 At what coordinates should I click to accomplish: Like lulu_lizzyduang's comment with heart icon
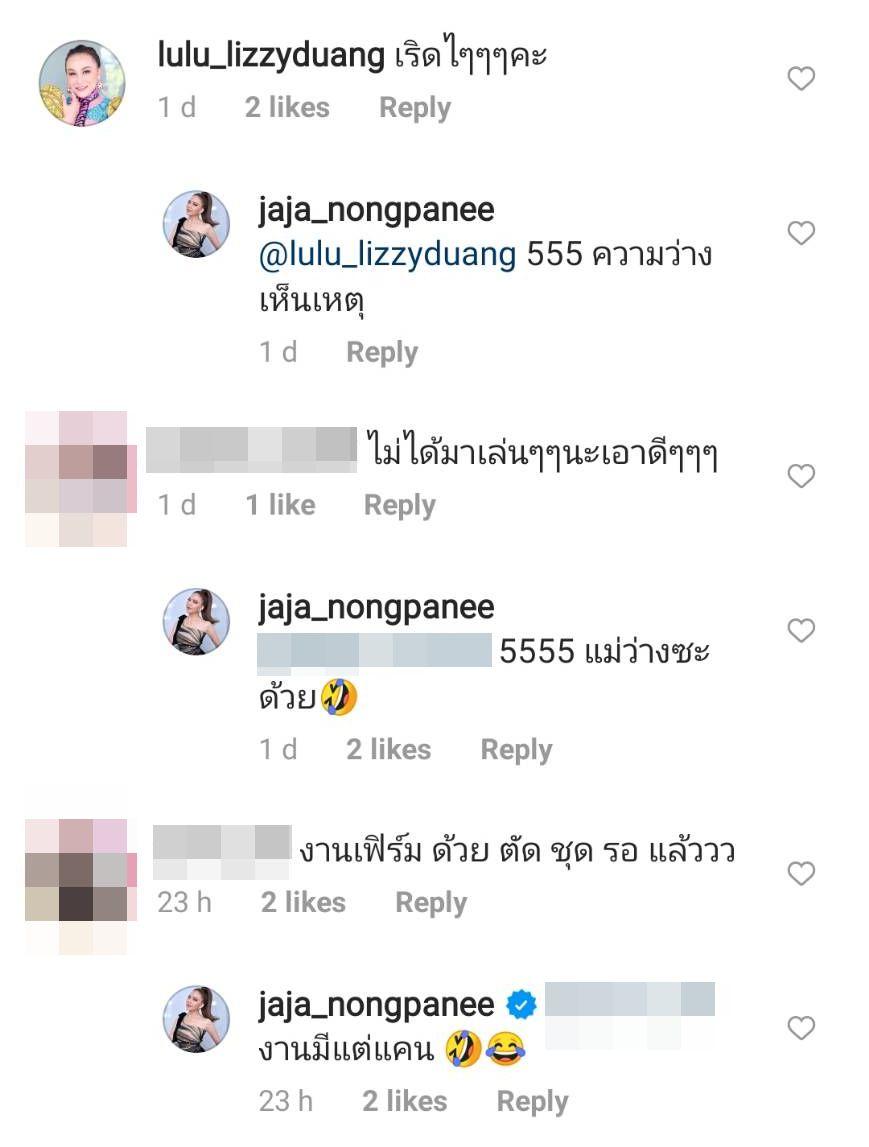coord(801,78)
